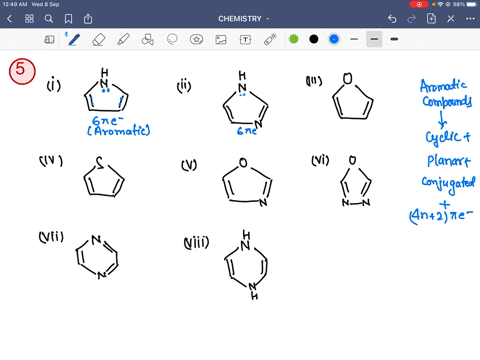
Task: Open the three-dot more options menu
Action: coord(470,19)
